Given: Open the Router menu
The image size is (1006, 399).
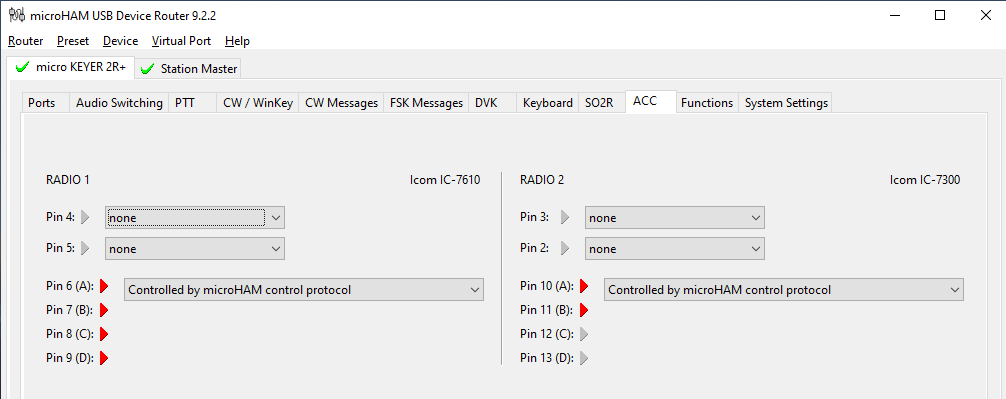Looking at the screenshot, I should click(x=26, y=40).
